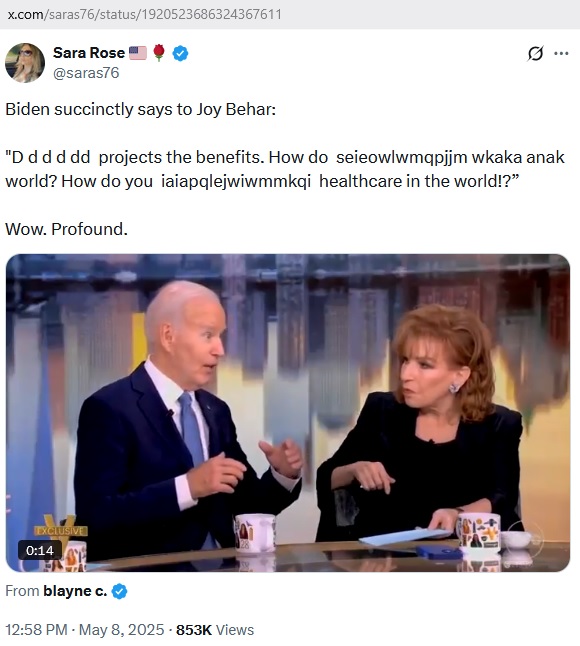Open the three-dot more options menu
The image size is (580, 646).
coord(561,53)
